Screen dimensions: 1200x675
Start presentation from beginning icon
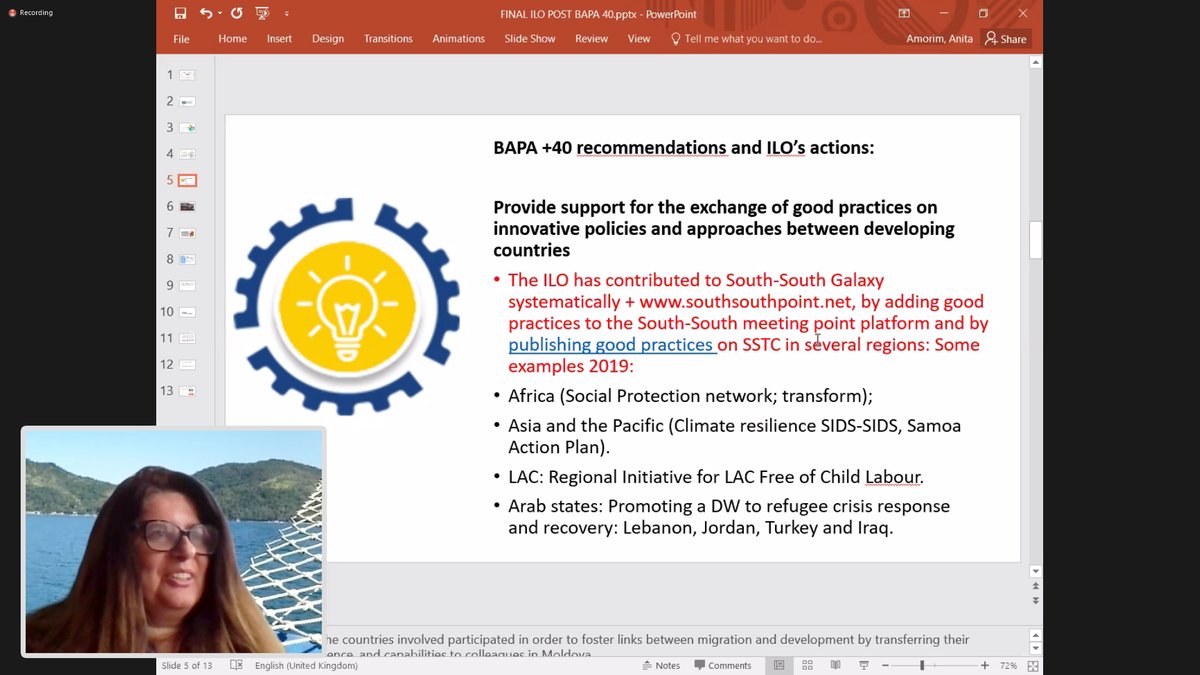(x=262, y=13)
